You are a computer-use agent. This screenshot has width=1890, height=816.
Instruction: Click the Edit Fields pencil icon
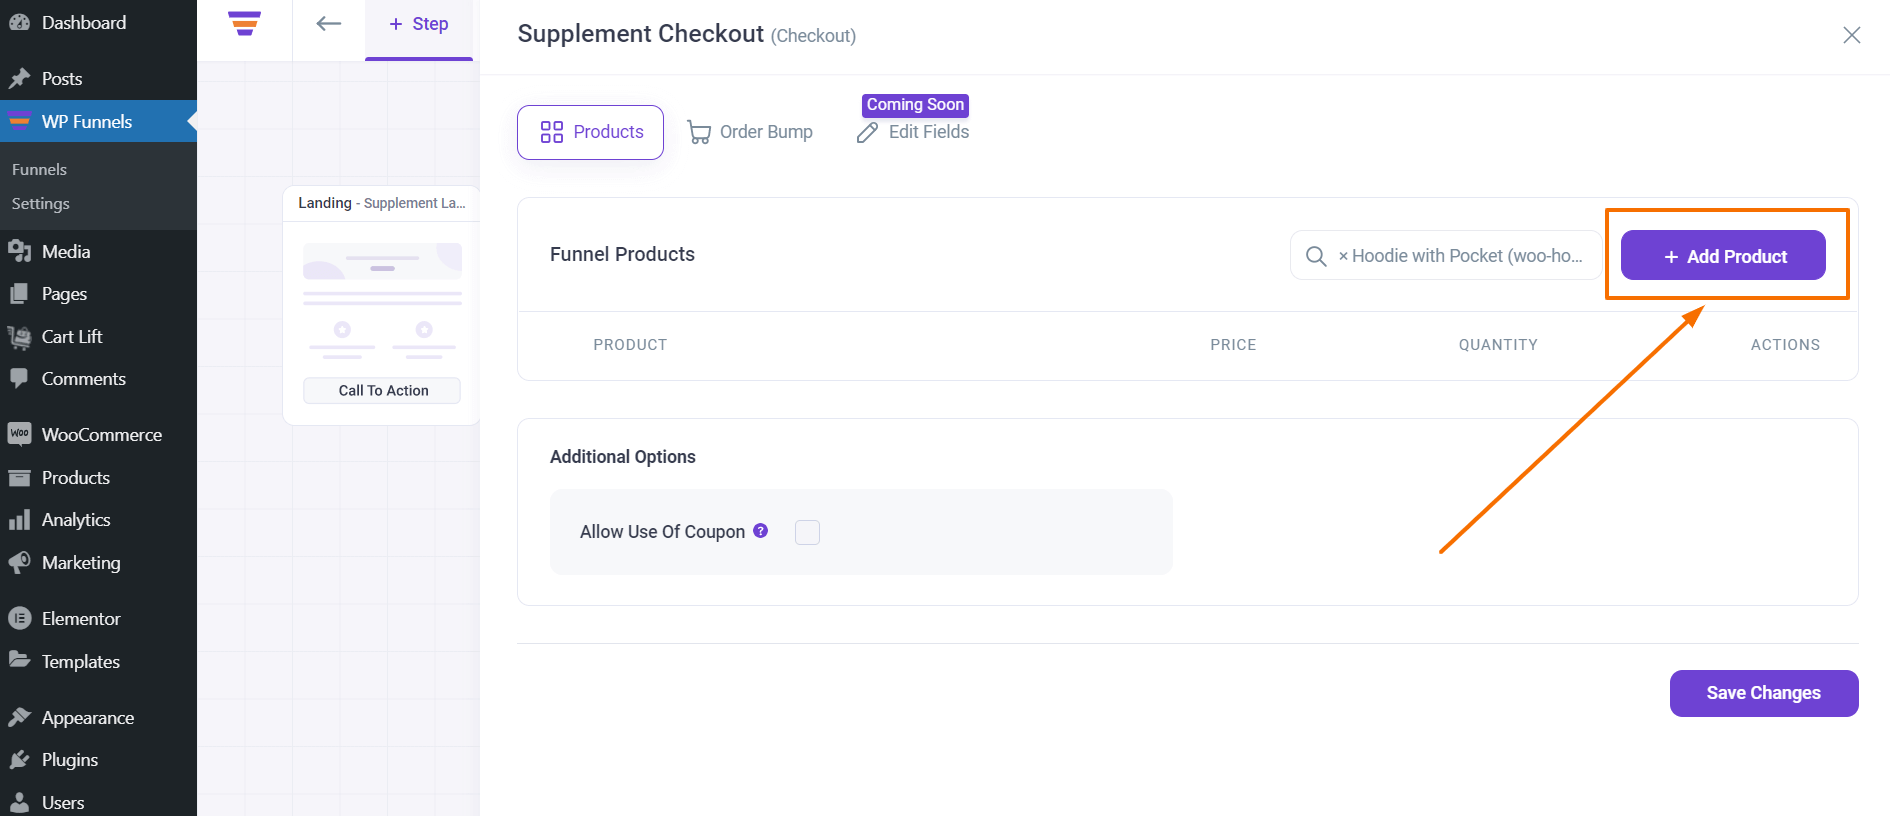click(x=867, y=132)
